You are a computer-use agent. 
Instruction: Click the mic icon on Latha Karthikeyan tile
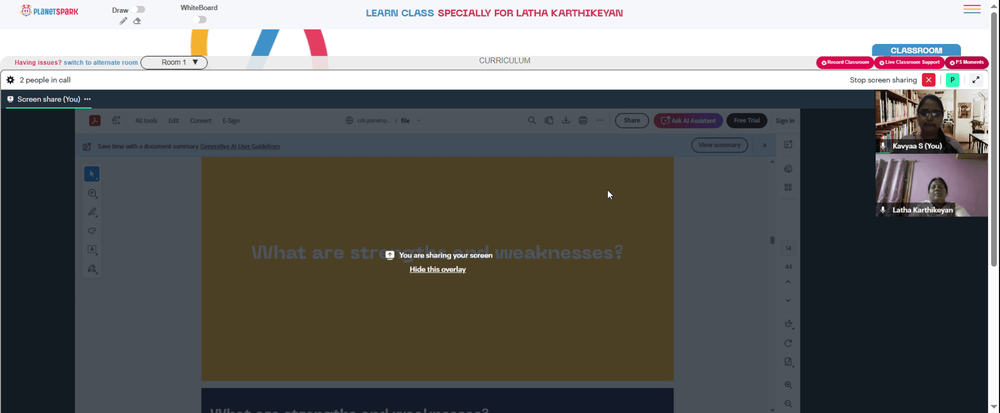(883, 210)
